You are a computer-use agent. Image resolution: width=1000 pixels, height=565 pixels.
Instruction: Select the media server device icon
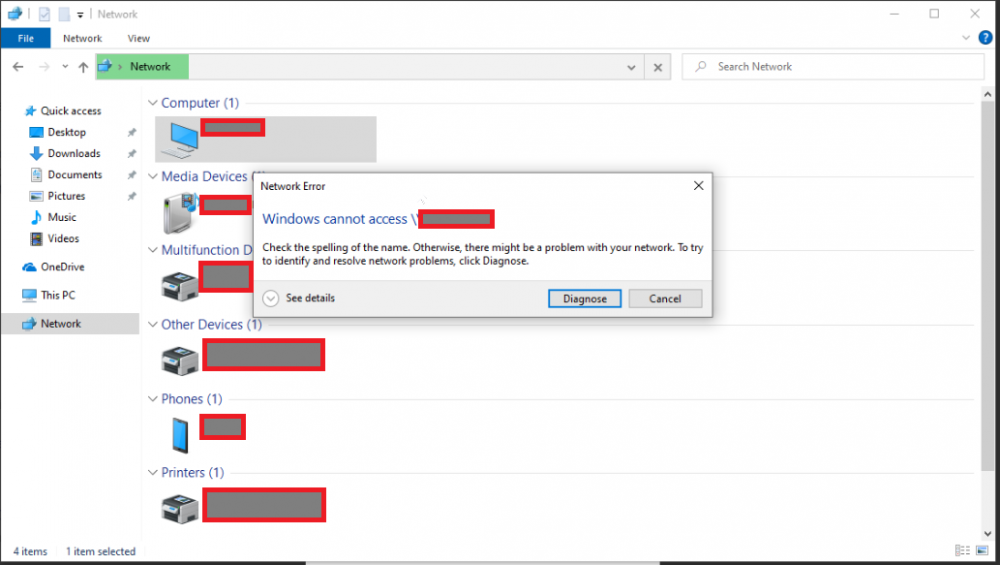pos(180,214)
